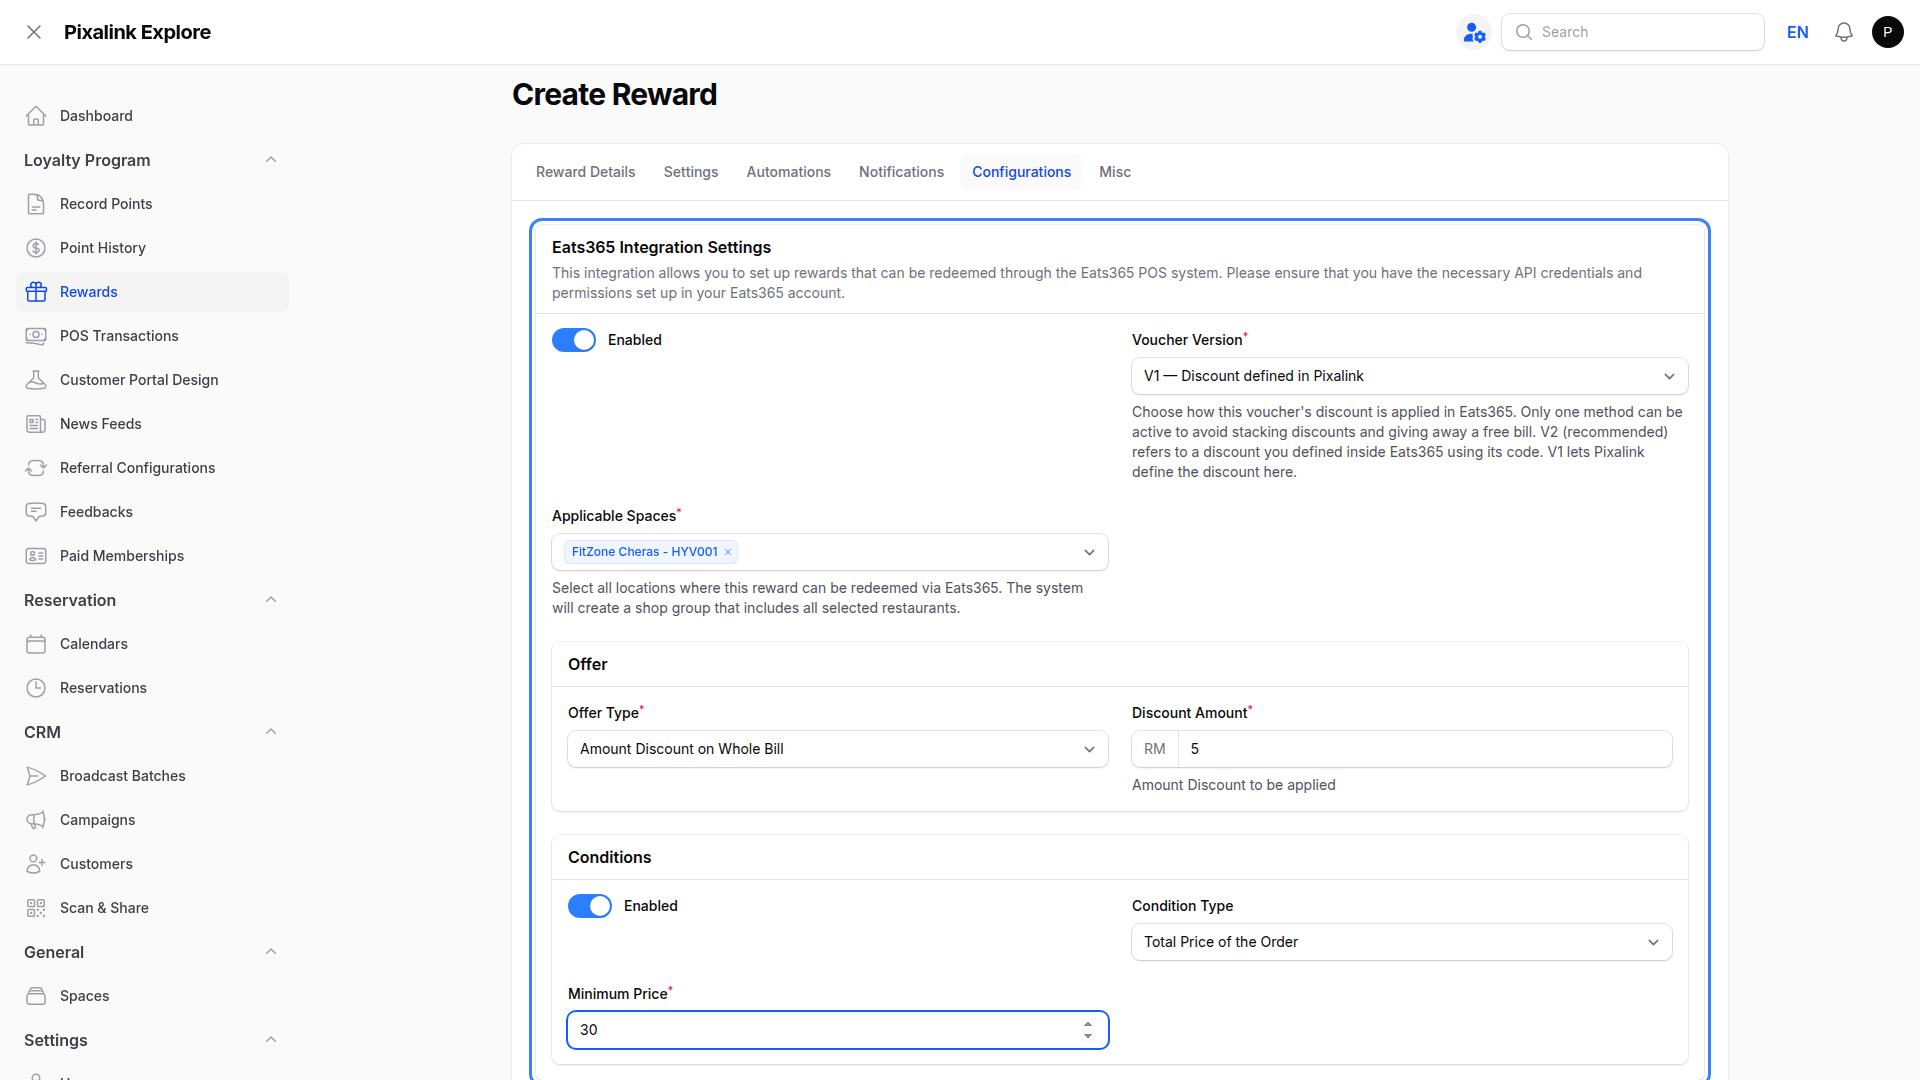Click the Referral Configurations refresh icon
1920x1080 pixels.
tap(36, 468)
